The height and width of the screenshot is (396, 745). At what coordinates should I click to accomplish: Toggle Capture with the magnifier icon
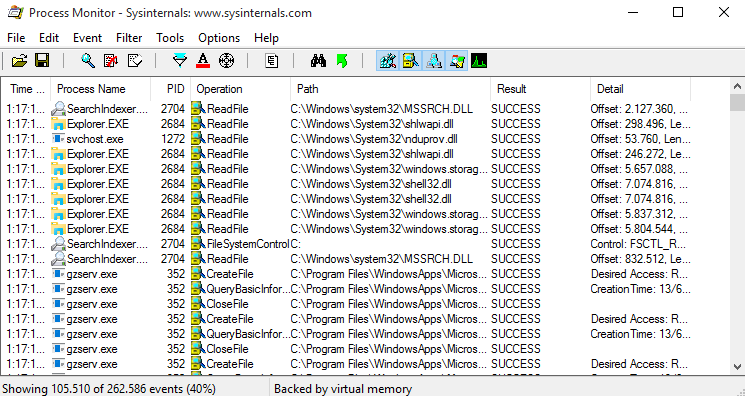pyautogui.click(x=88, y=61)
